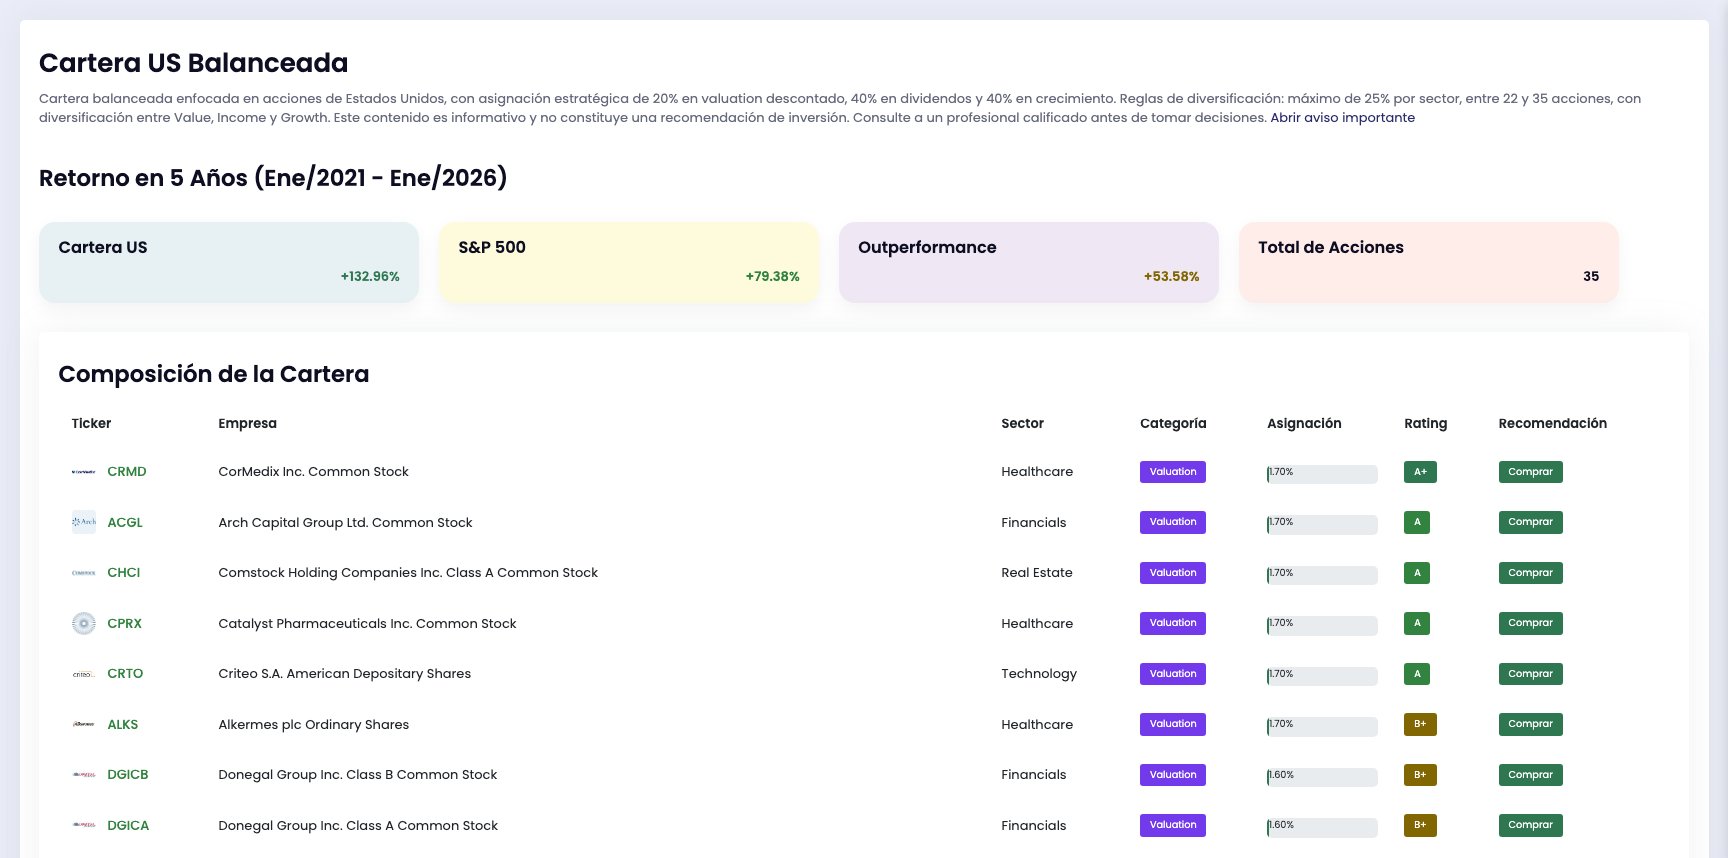Click the Comprar badge for CRTO
Screen dimensions: 1728x858
tap(1530, 674)
